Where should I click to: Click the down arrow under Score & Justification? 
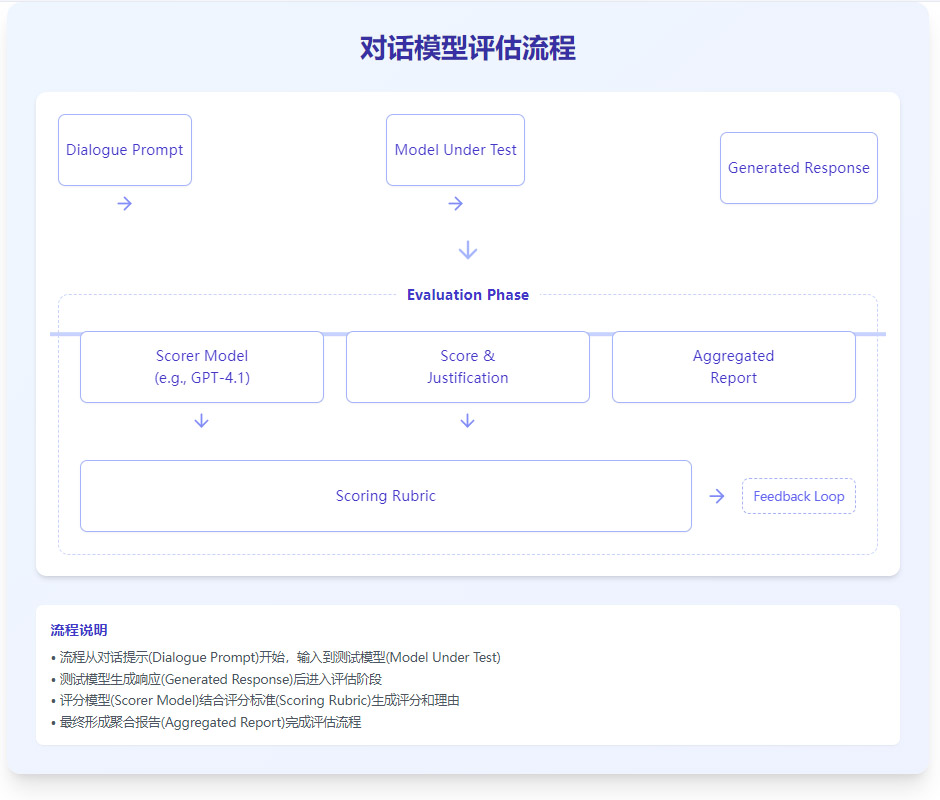tap(467, 421)
